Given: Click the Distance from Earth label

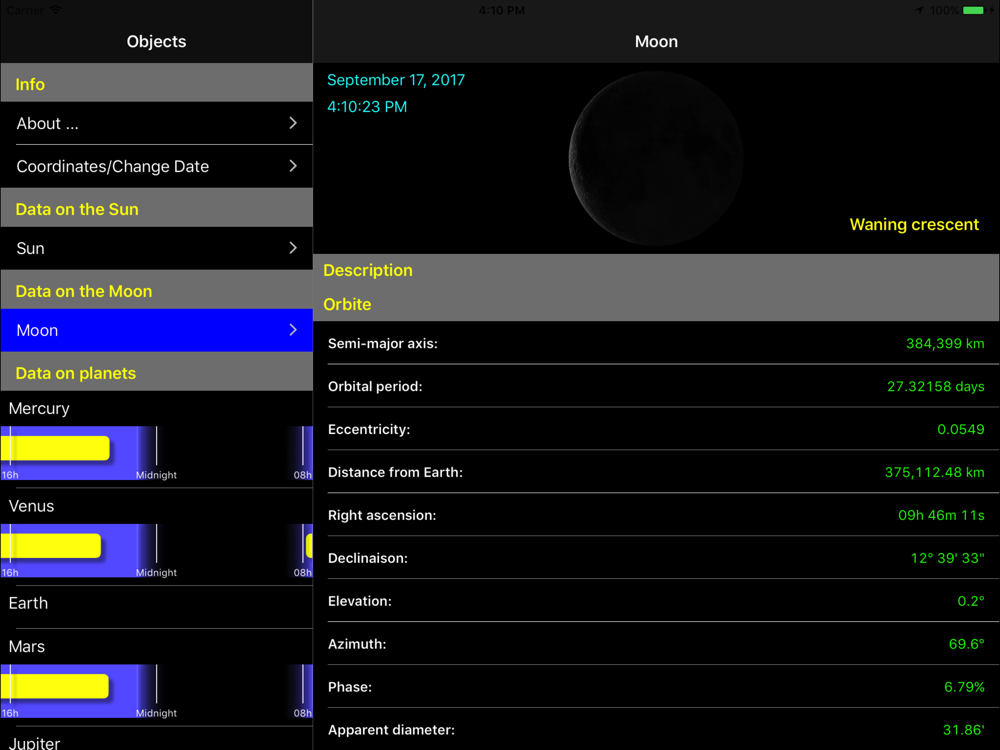Looking at the screenshot, I should click(x=395, y=473).
